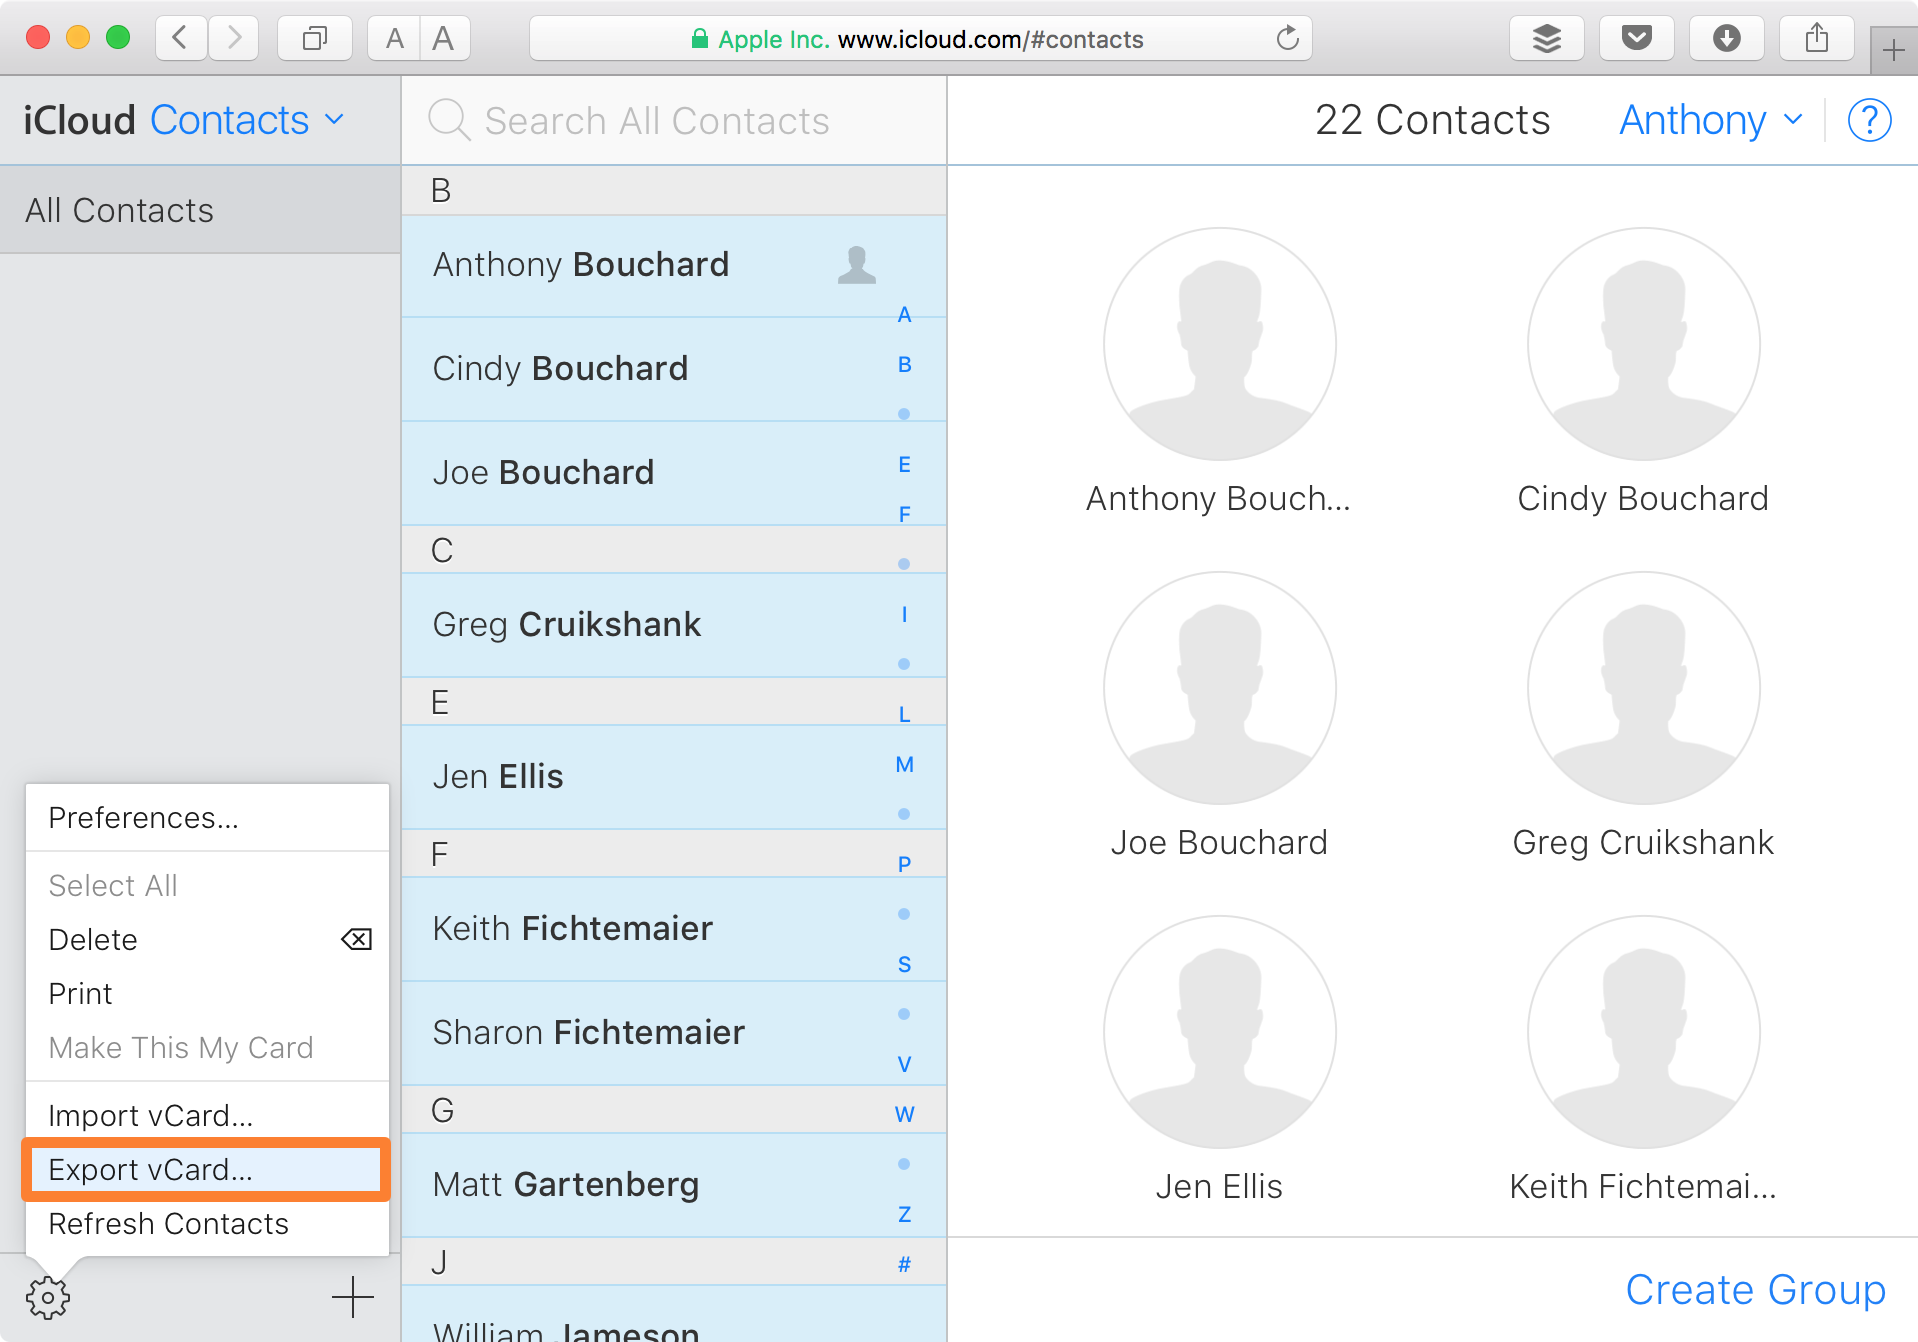Increase text size with large A button

coord(444,39)
